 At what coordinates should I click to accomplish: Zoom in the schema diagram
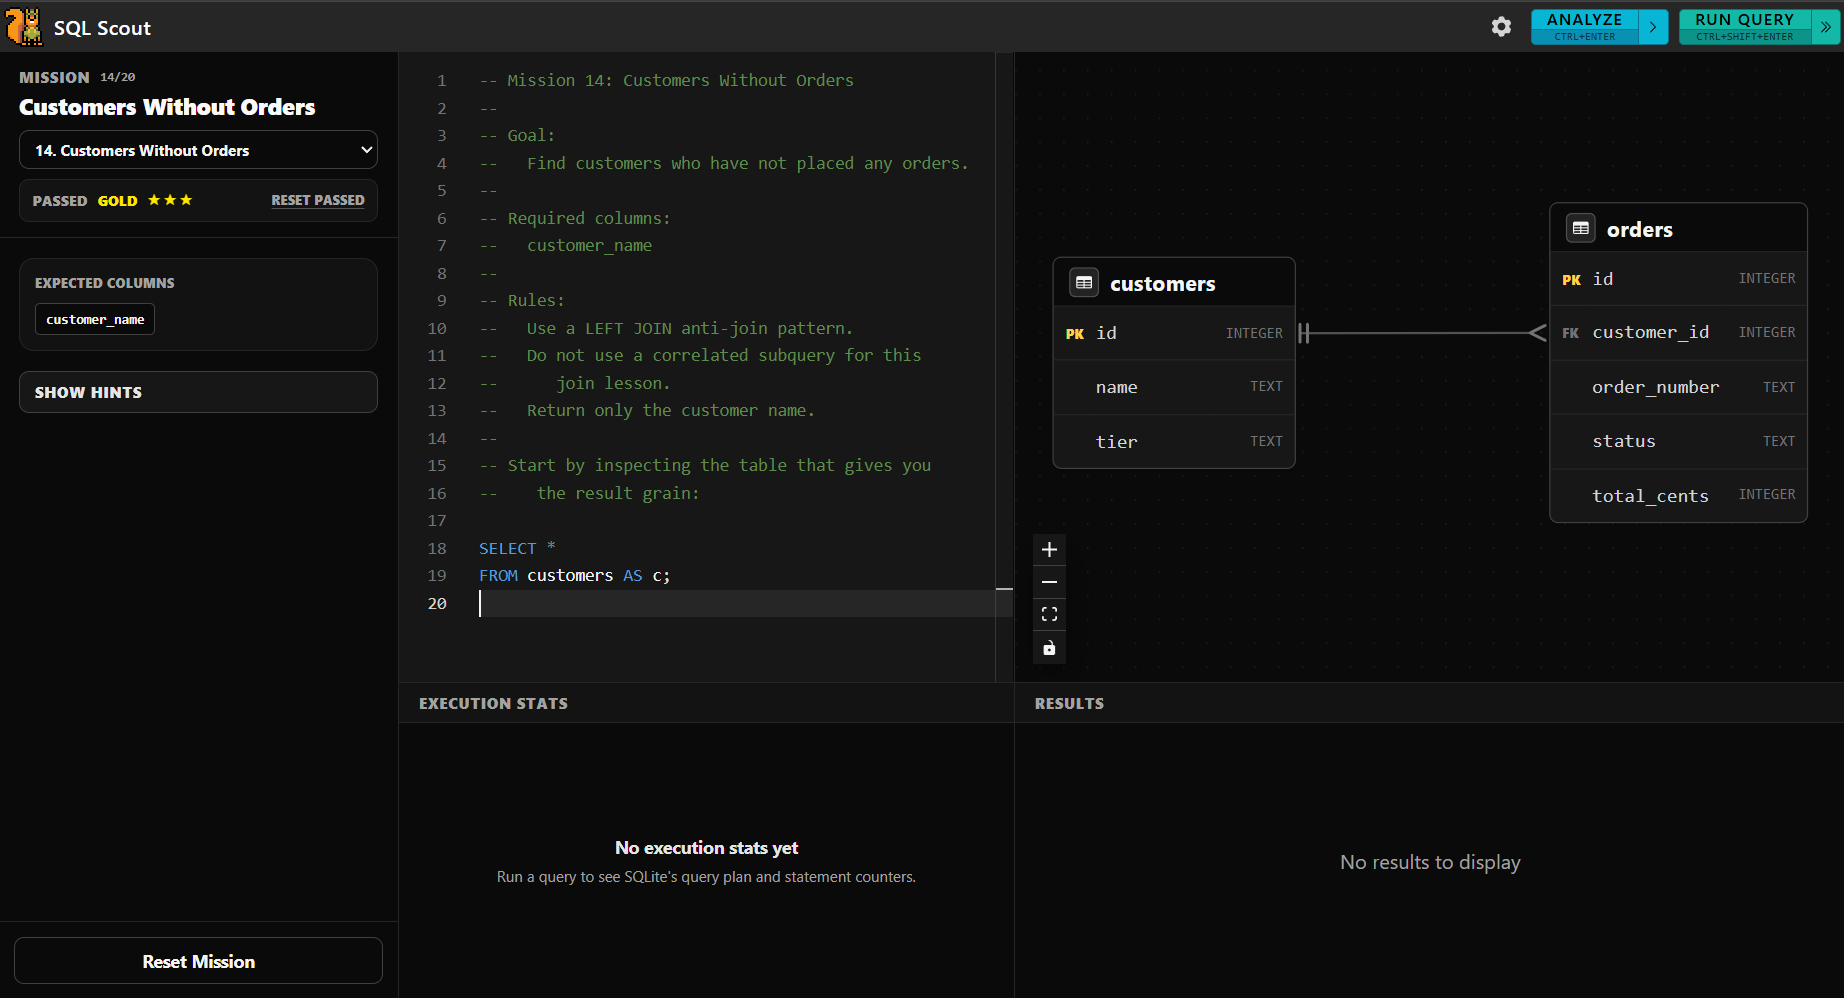pyautogui.click(x=1049, y=549)
